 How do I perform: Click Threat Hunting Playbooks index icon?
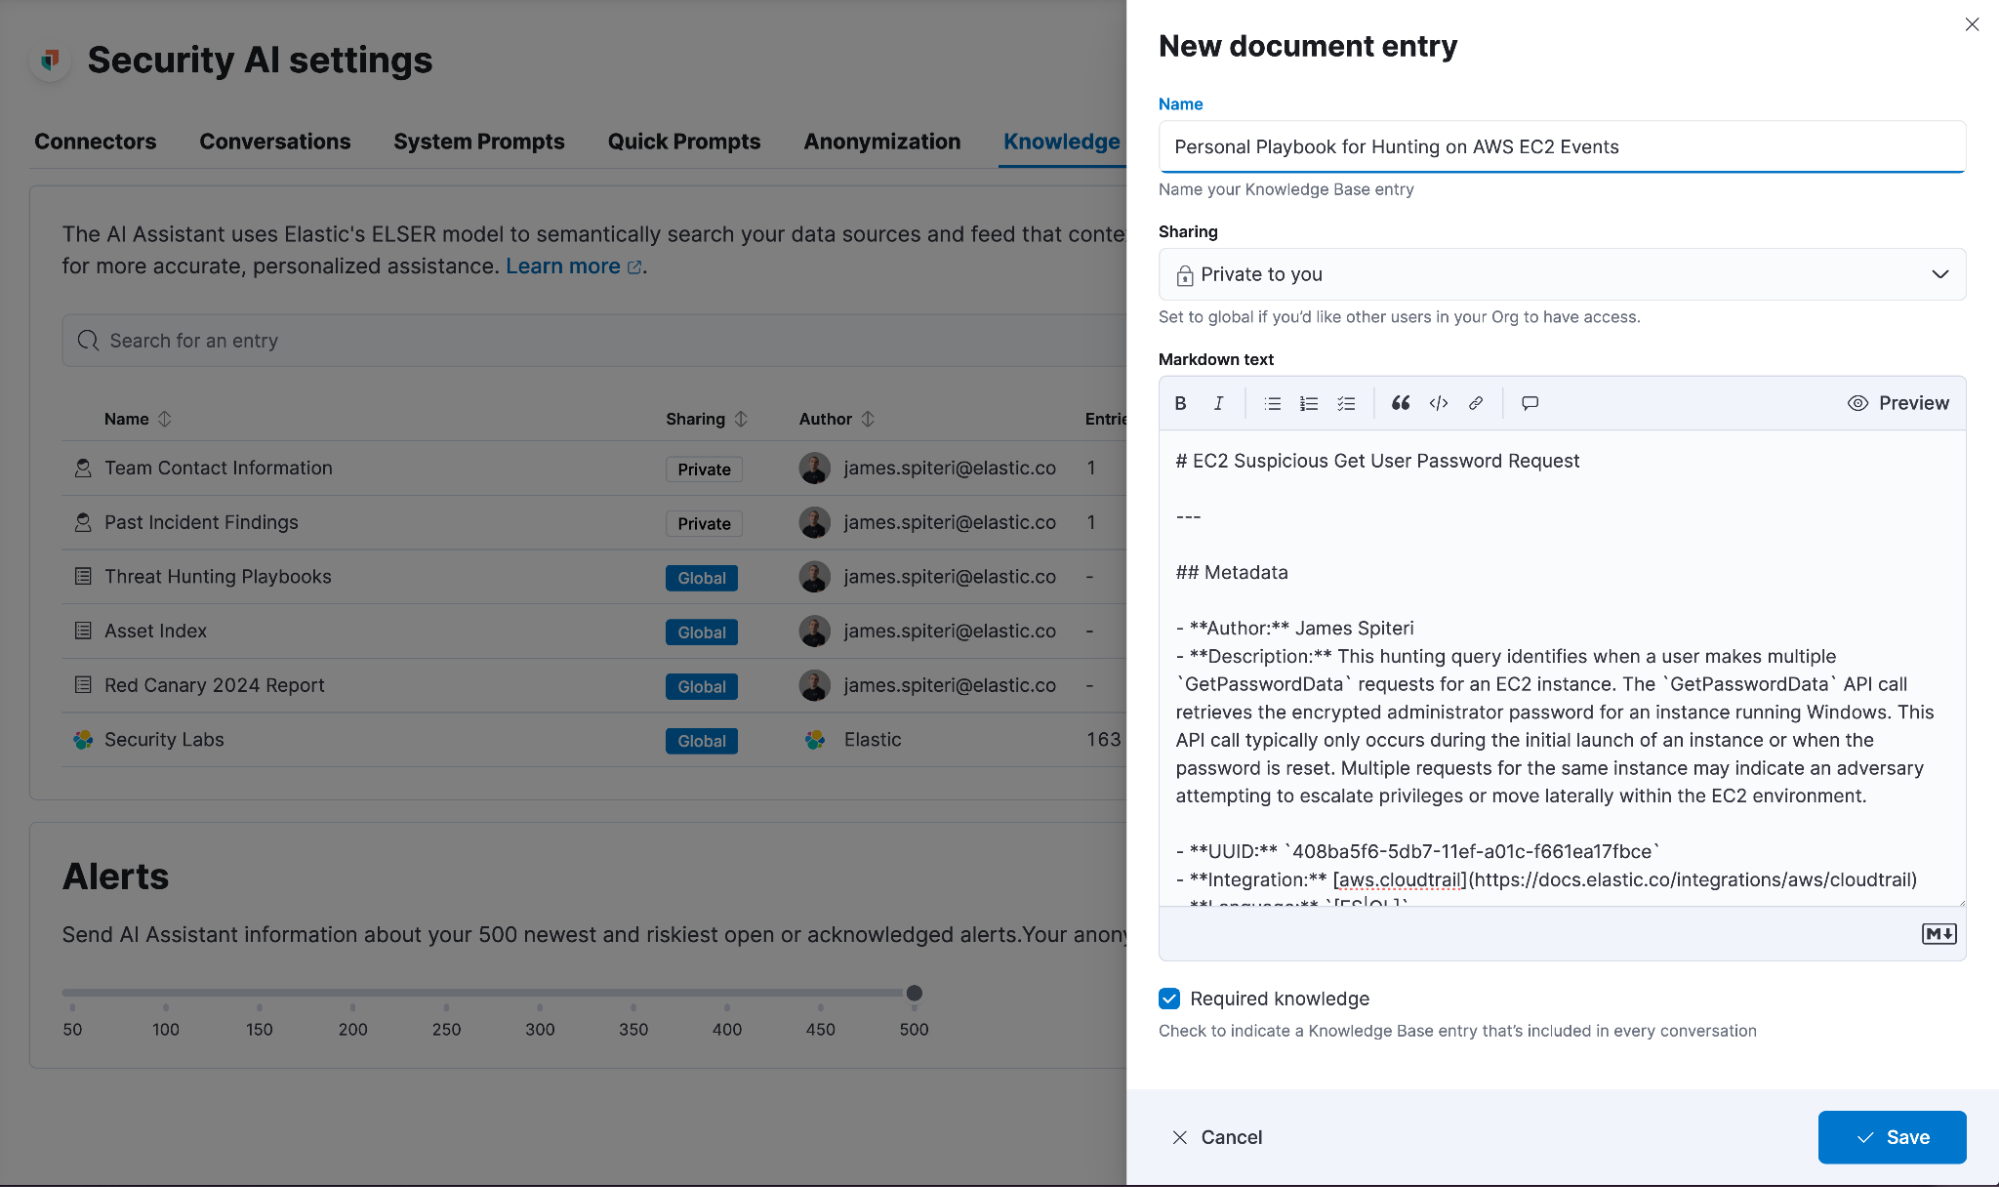coord(83,576)
